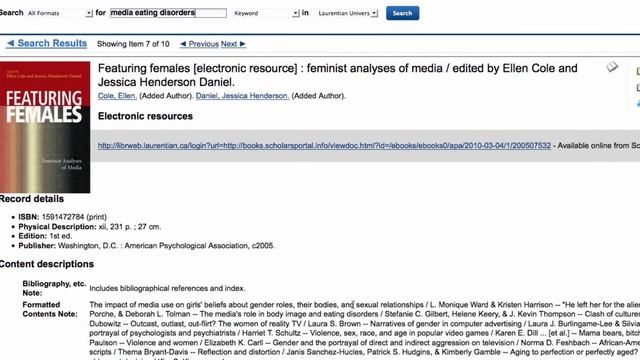The height and width of the screenshot is (360, 640).
Task: Open the Keyword search type dropdown
Action: tap(266, 13)
